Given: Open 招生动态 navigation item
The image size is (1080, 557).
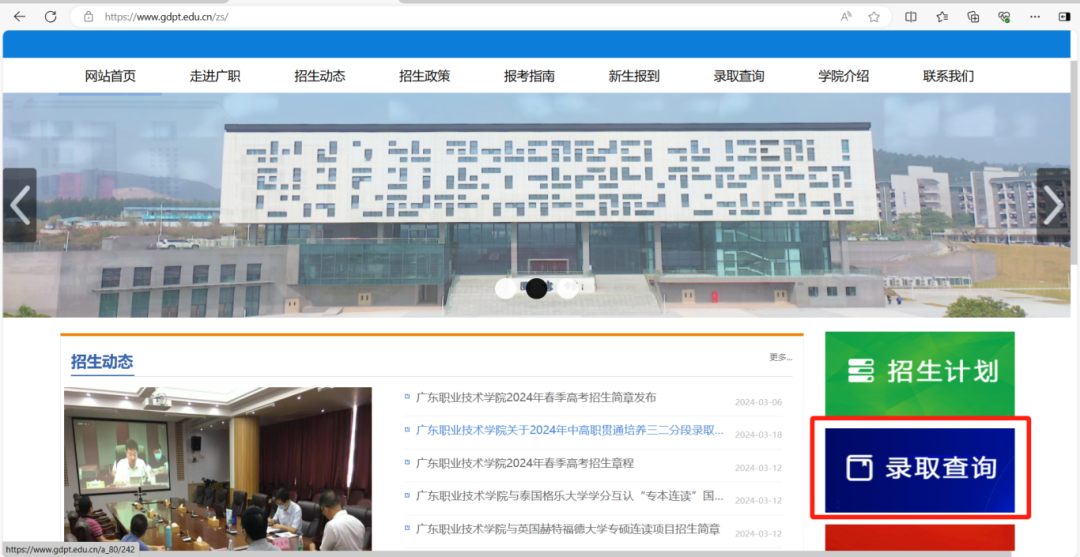Looking at the screenshot, I should [x=320, y=76].
